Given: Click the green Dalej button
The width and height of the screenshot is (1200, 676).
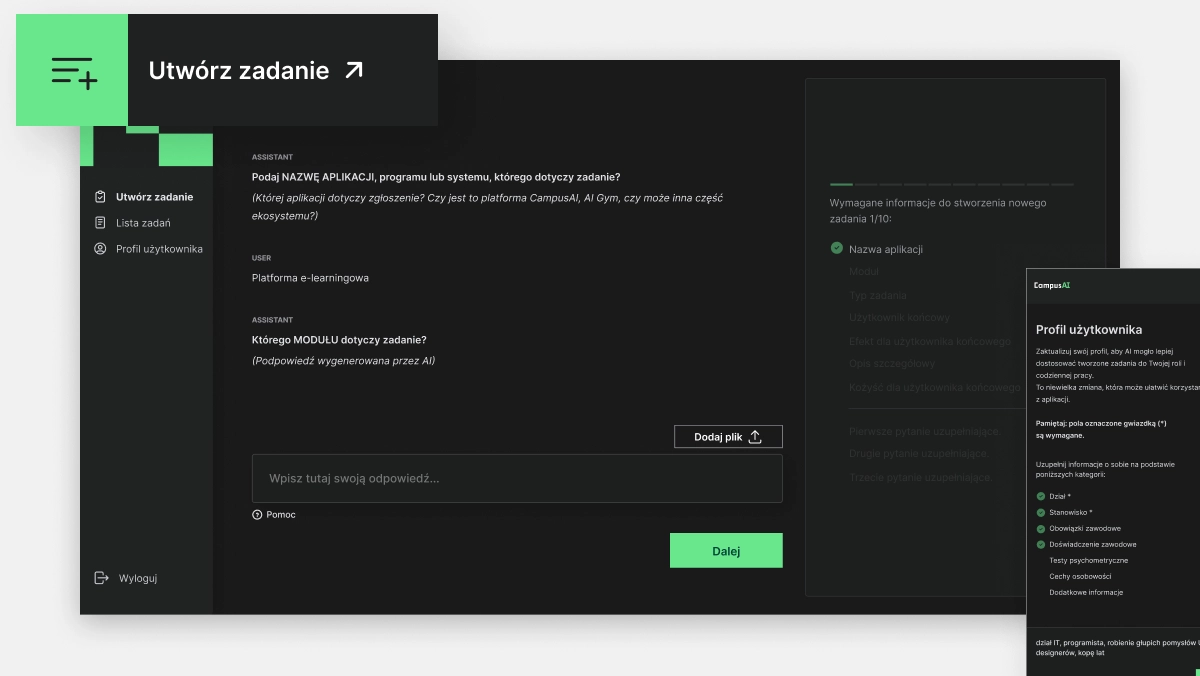Looking at the screenshot, I should (726, 551).
